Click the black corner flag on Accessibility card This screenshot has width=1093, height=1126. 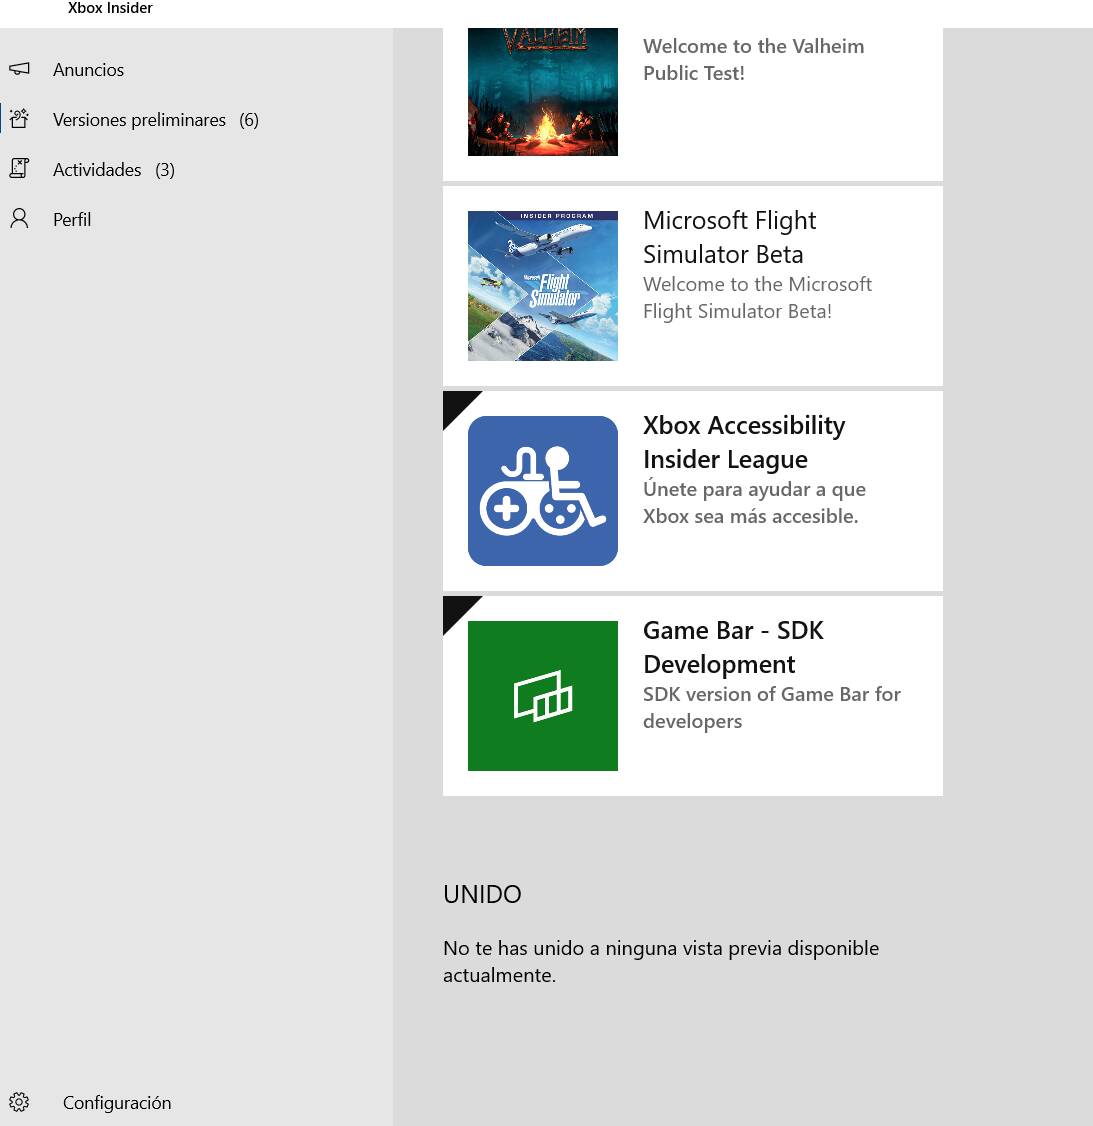click(456, 404)
